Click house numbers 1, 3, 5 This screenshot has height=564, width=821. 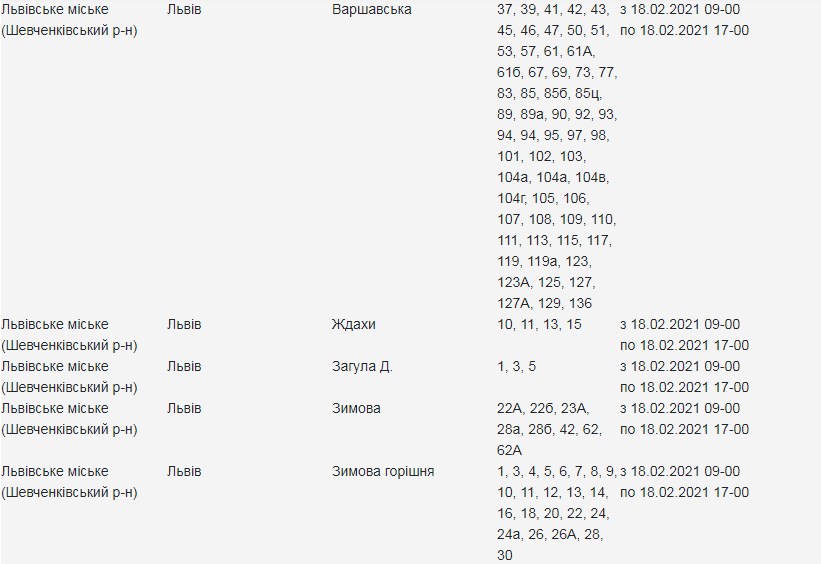[516, 367]
